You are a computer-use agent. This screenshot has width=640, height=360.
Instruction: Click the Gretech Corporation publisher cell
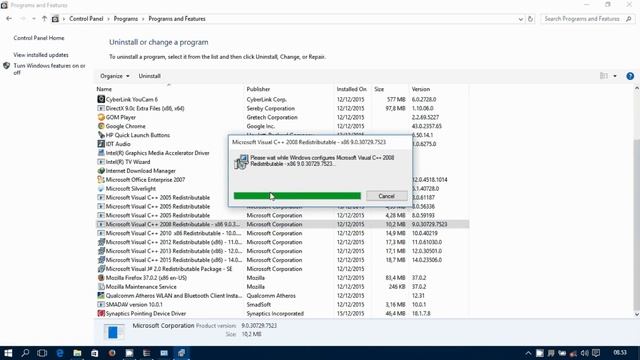click(x=272, y=117)
